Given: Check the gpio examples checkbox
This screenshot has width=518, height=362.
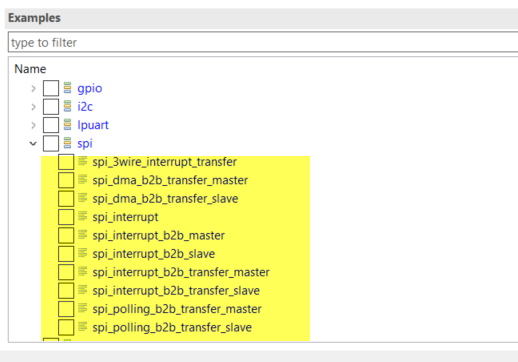Looking at the screenshot, I should pos(51,88).
